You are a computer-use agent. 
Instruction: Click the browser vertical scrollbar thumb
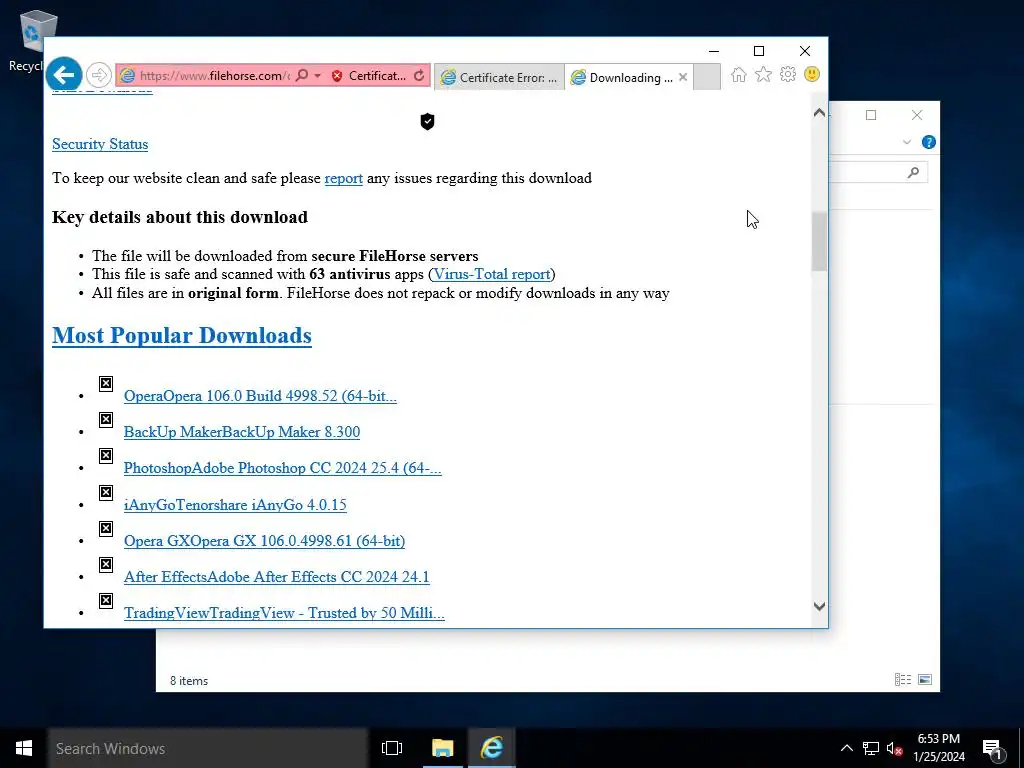click(x=819, y=241)
